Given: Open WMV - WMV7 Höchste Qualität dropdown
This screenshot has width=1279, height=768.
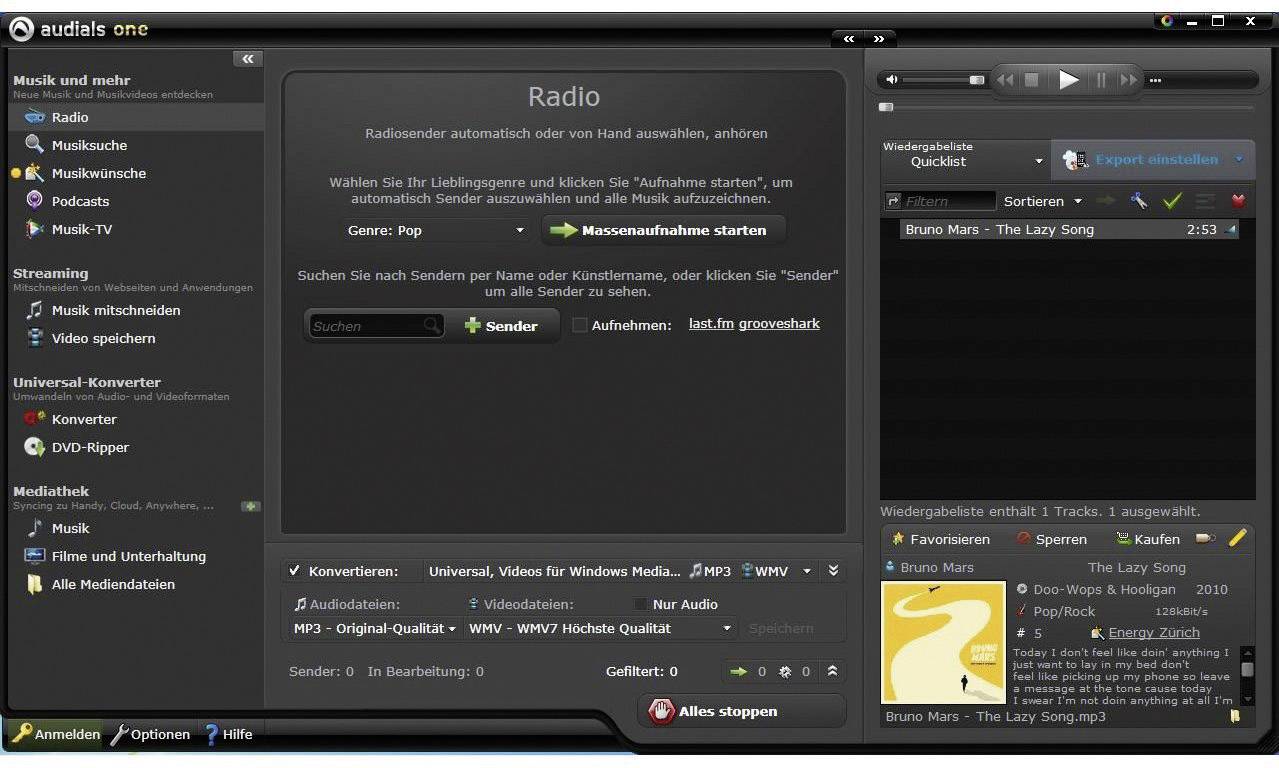Looking at the screenshot, I should click(x=601, y=628).
